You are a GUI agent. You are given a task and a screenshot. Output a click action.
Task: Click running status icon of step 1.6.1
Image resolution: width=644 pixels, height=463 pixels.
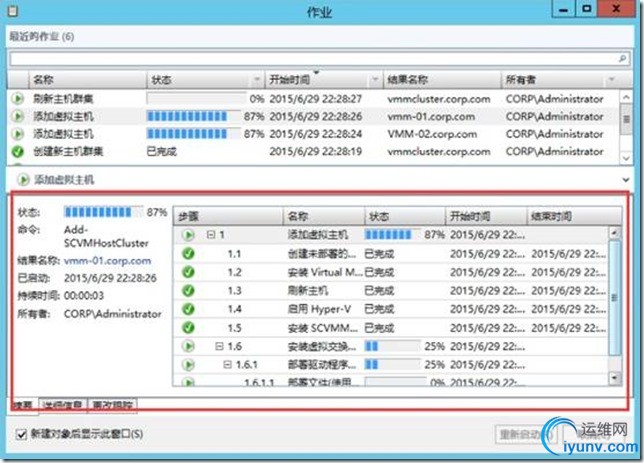tap(188, 365)
